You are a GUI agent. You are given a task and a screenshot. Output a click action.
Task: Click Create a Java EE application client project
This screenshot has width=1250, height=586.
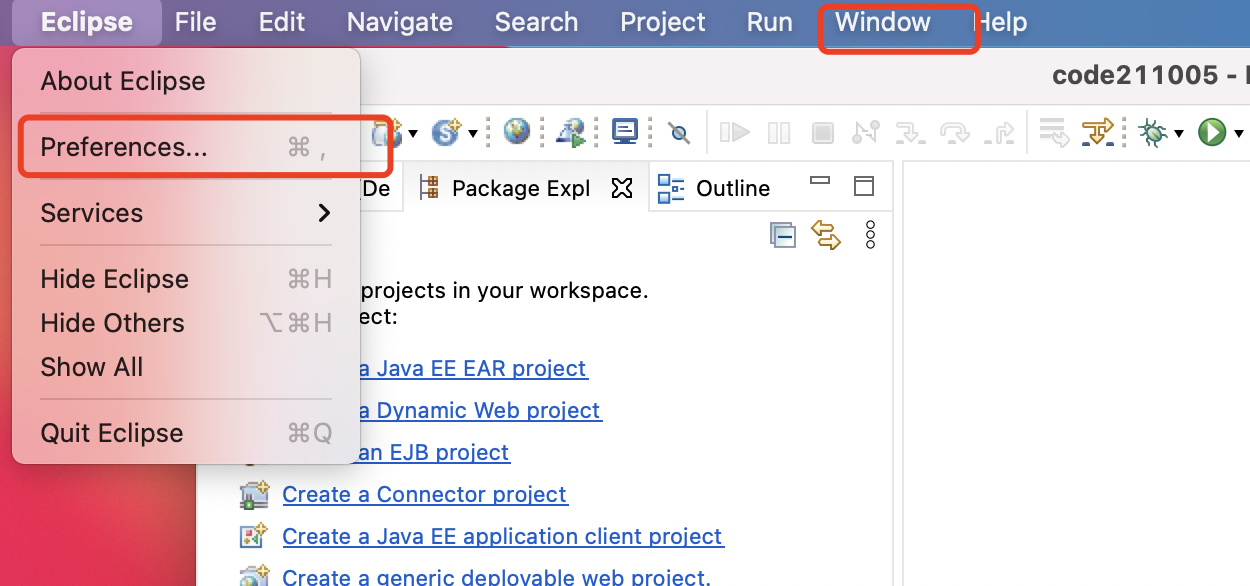click(503, 536)
